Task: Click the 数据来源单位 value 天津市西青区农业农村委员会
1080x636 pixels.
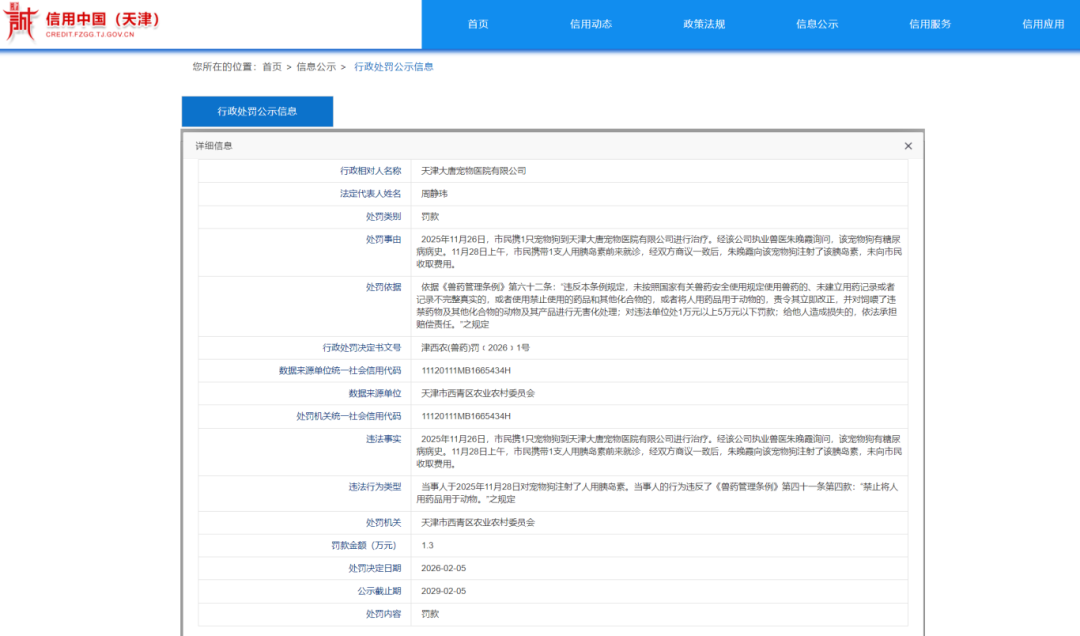Action: (478, 393)
